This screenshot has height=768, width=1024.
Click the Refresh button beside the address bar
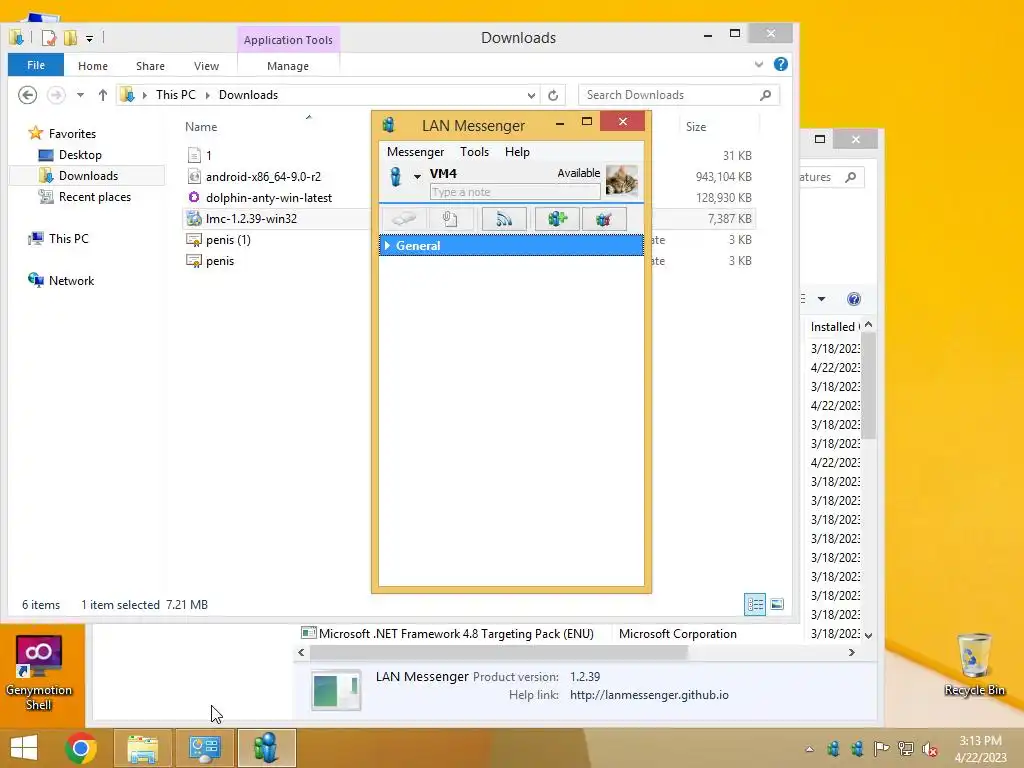click(x=553, y=95)
